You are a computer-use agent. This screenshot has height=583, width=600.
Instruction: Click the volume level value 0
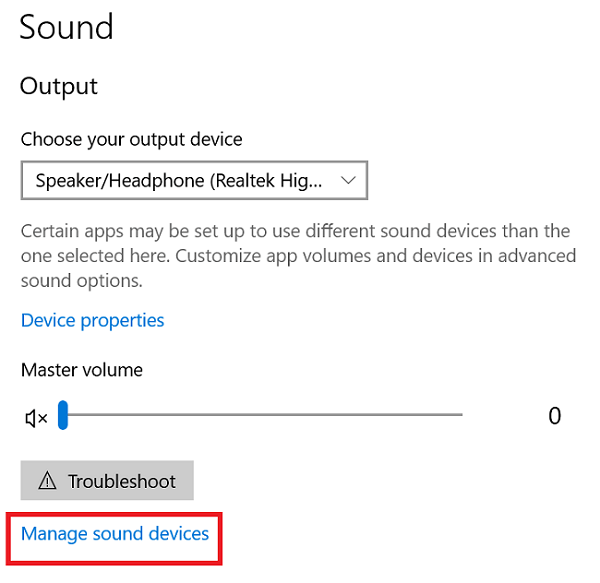[554, 416]
